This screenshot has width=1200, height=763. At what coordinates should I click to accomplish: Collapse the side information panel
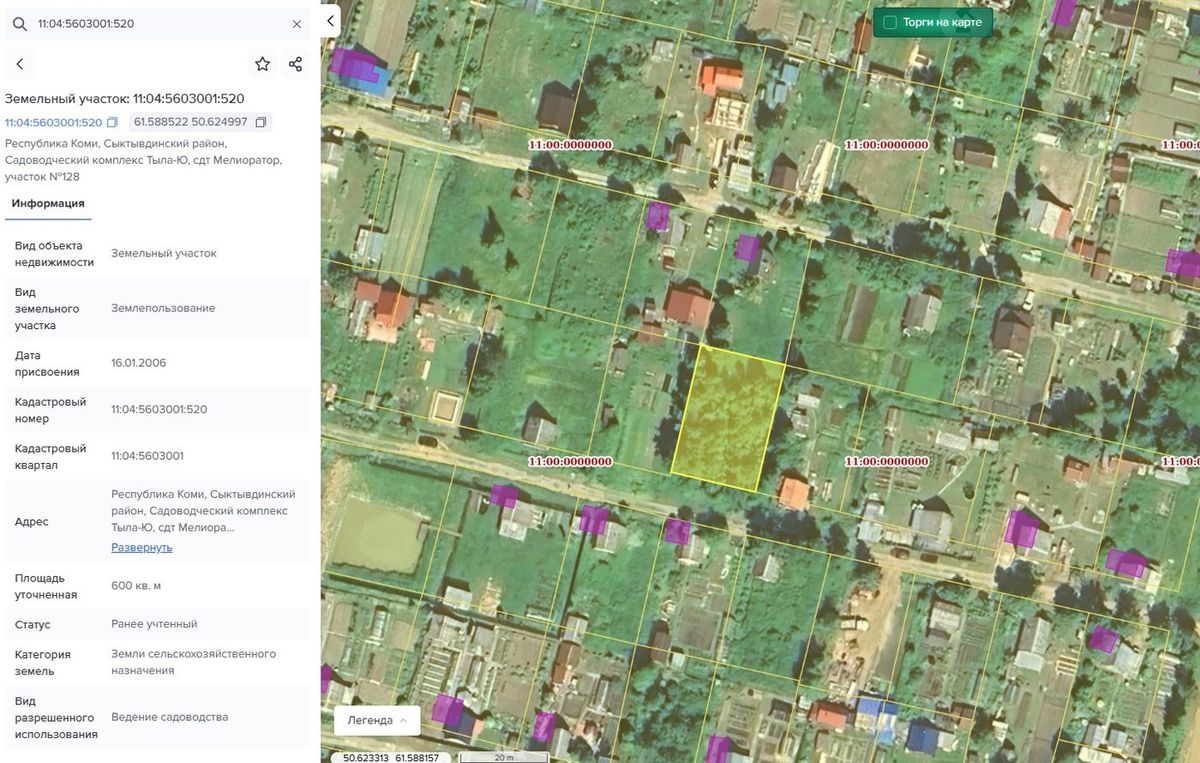point(331,21)
